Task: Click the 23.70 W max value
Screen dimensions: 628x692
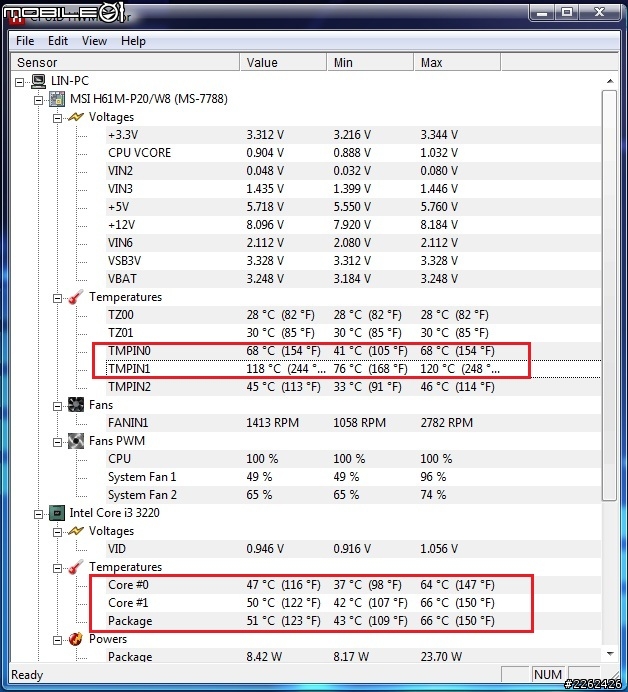Action: [441, 657]
